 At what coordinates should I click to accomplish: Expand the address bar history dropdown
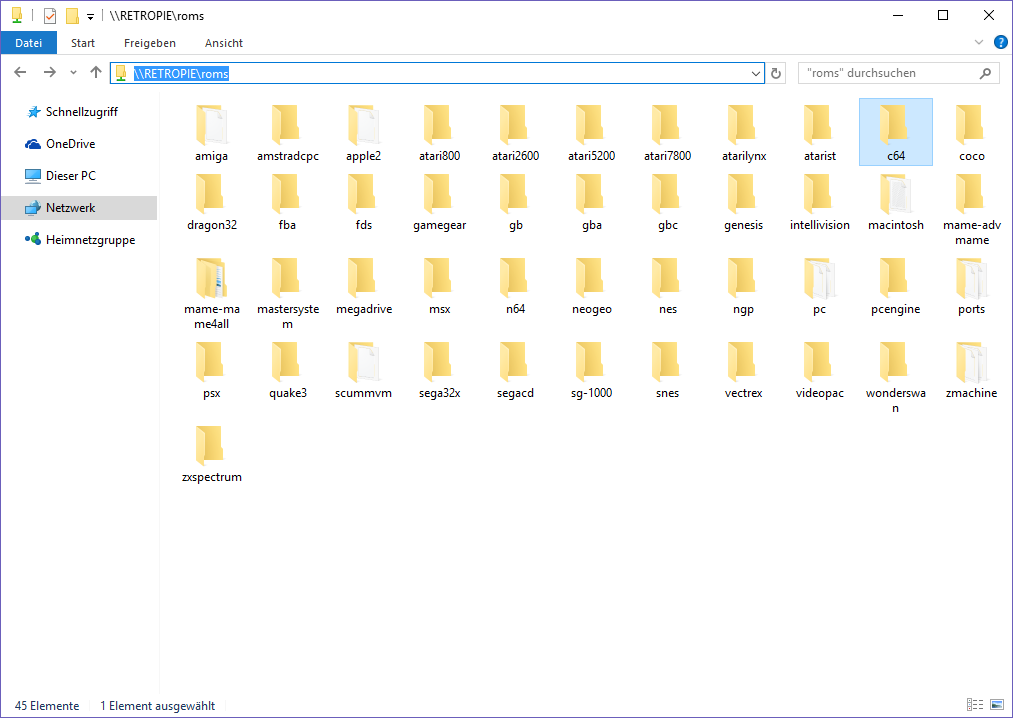756,73
